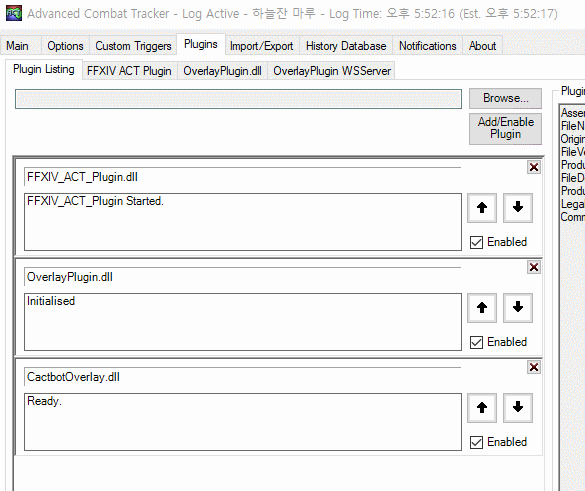Click the 'Ready.' status box
Viewport: 585px width, 491px height.
[x=243, y=422]
